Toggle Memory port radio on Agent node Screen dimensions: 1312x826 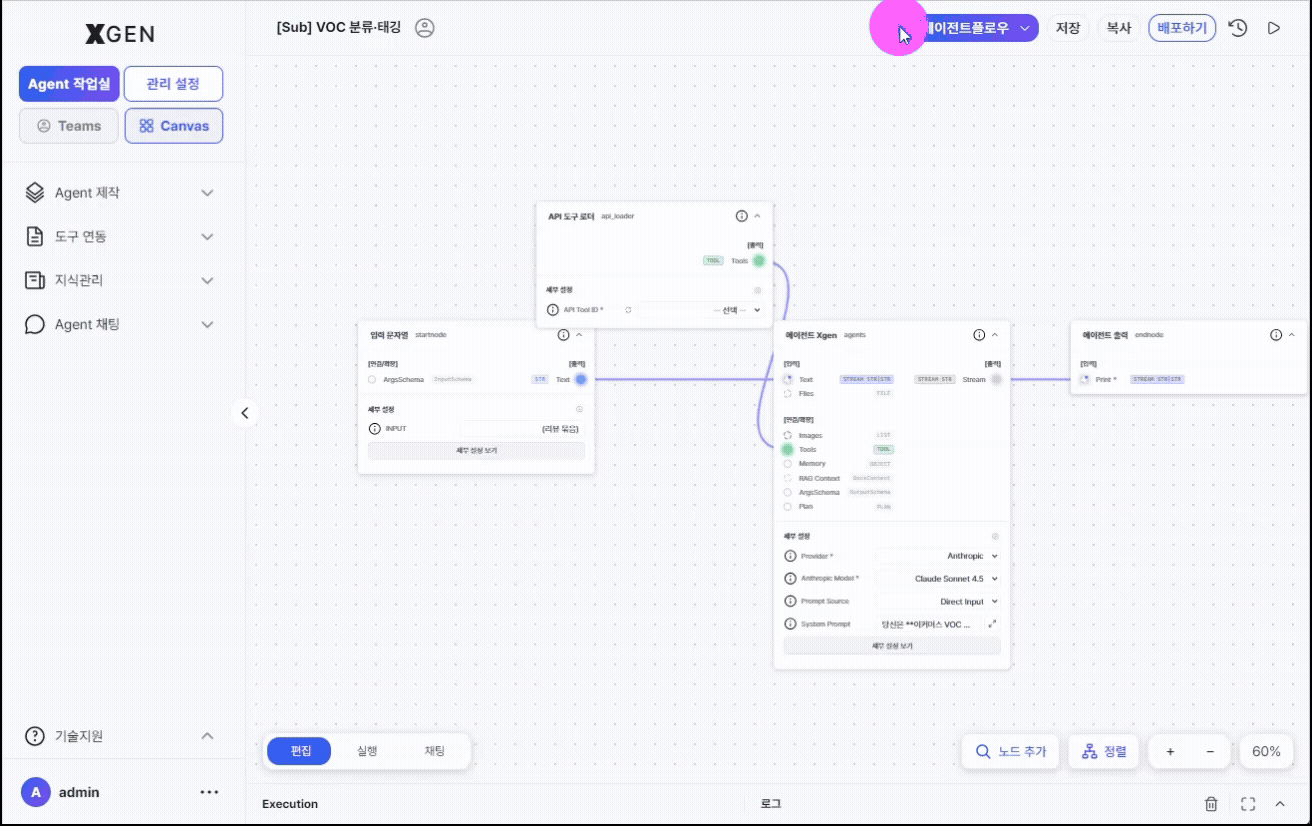click(788, 464)
